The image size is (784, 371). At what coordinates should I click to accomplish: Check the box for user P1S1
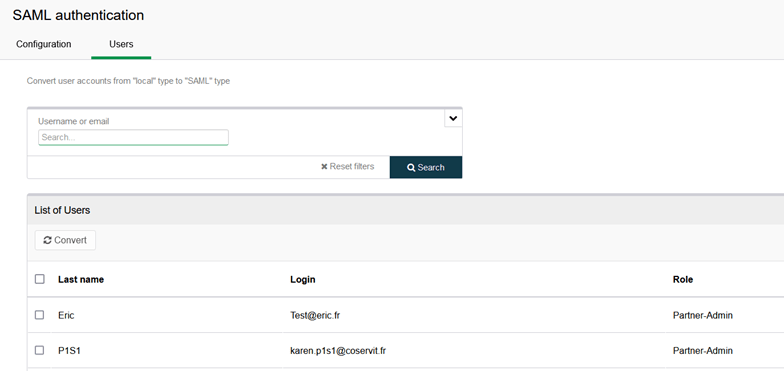pyautogui.click(x=40, y=350)
